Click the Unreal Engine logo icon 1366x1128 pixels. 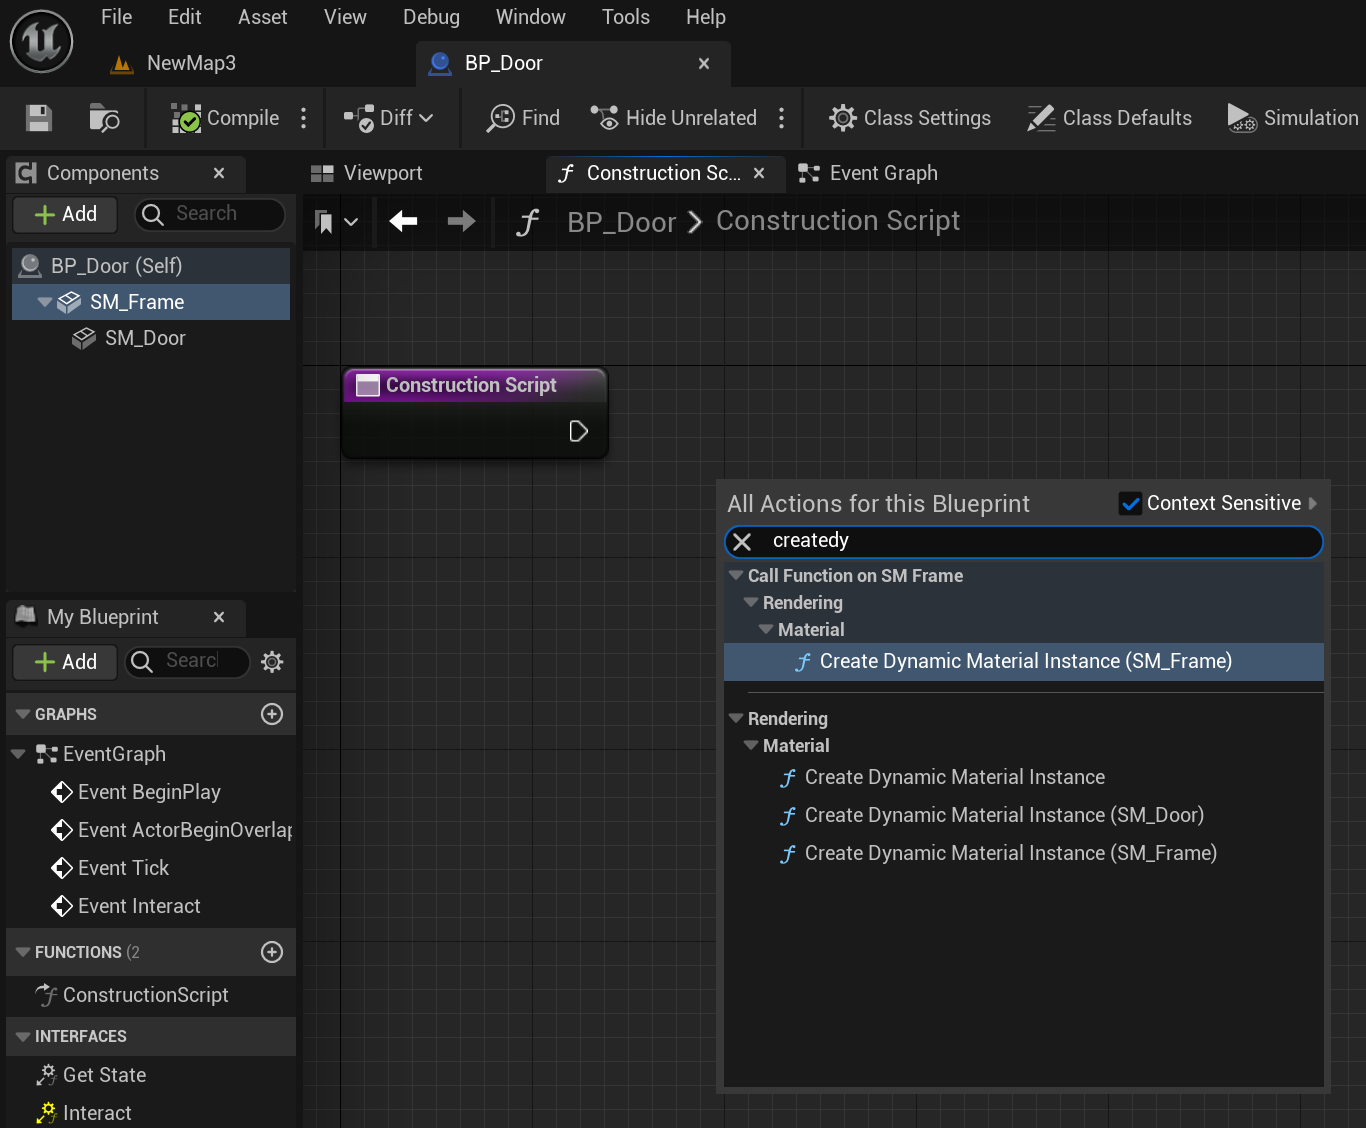coord(41,41)
